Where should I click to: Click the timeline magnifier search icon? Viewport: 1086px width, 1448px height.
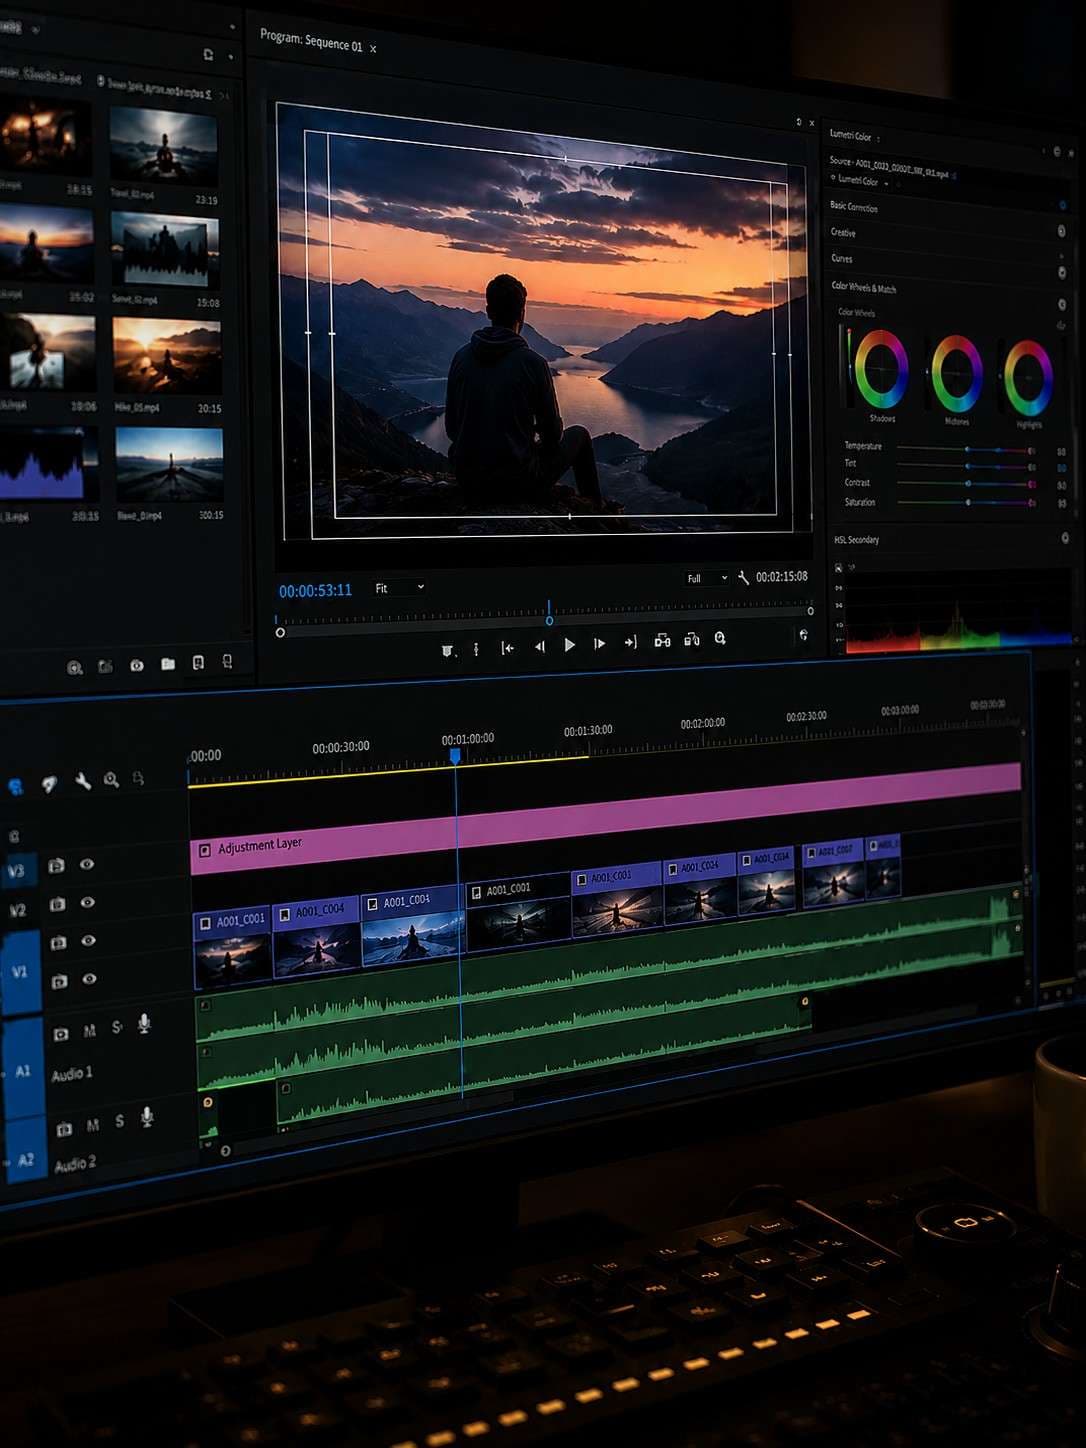click(111, 779)
